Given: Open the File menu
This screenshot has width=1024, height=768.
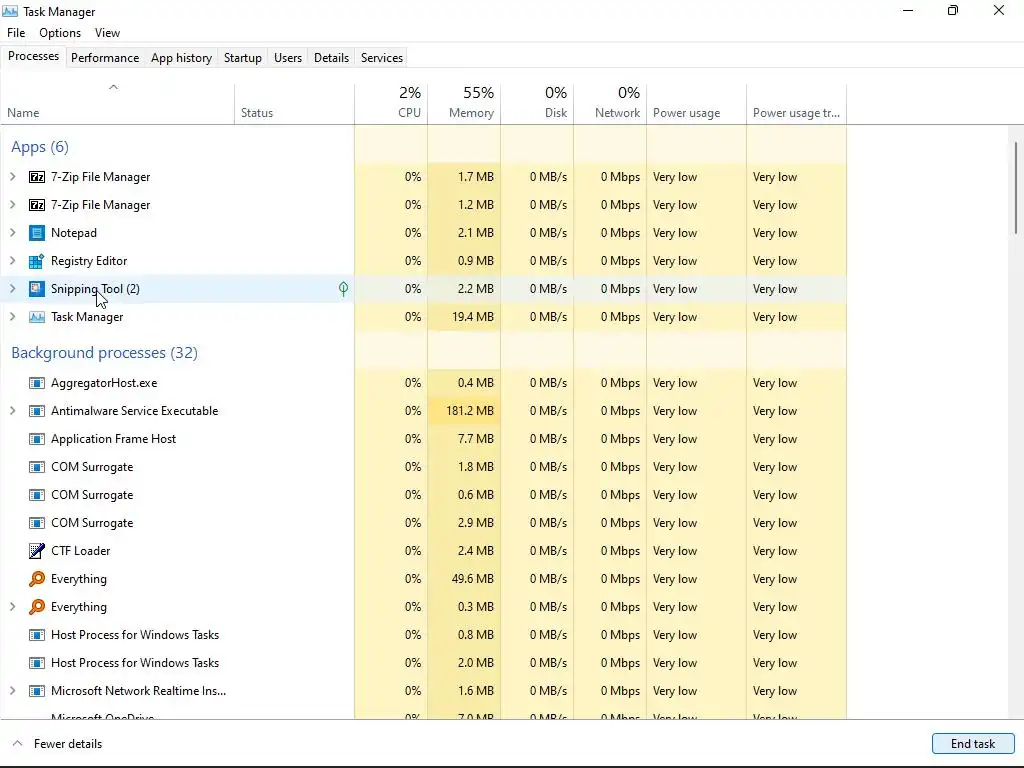Looking at the screenshot, I should pos(16,33).
